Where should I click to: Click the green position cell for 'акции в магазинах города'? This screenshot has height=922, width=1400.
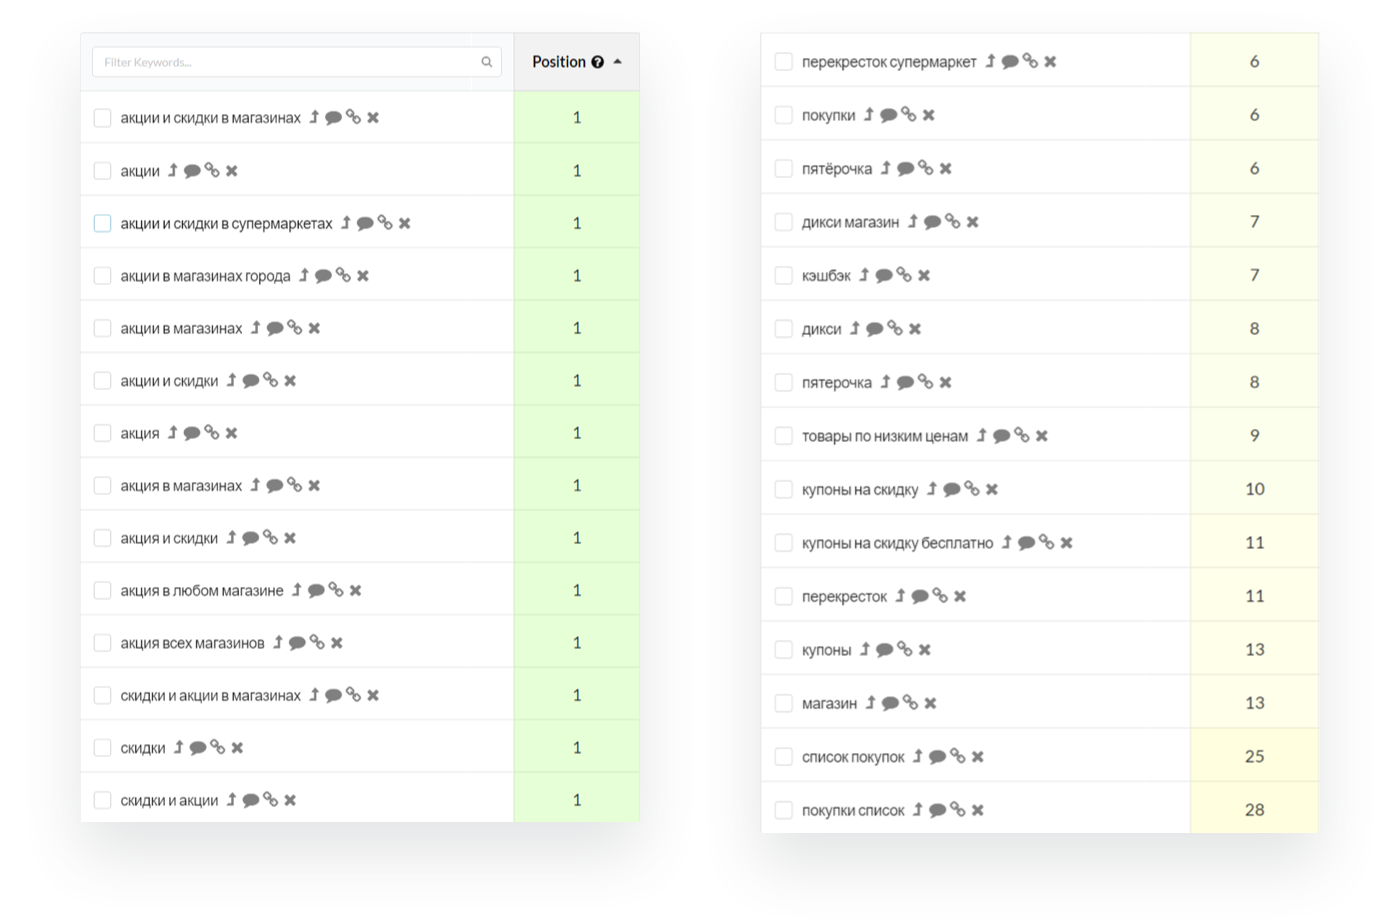pos(576,276)
